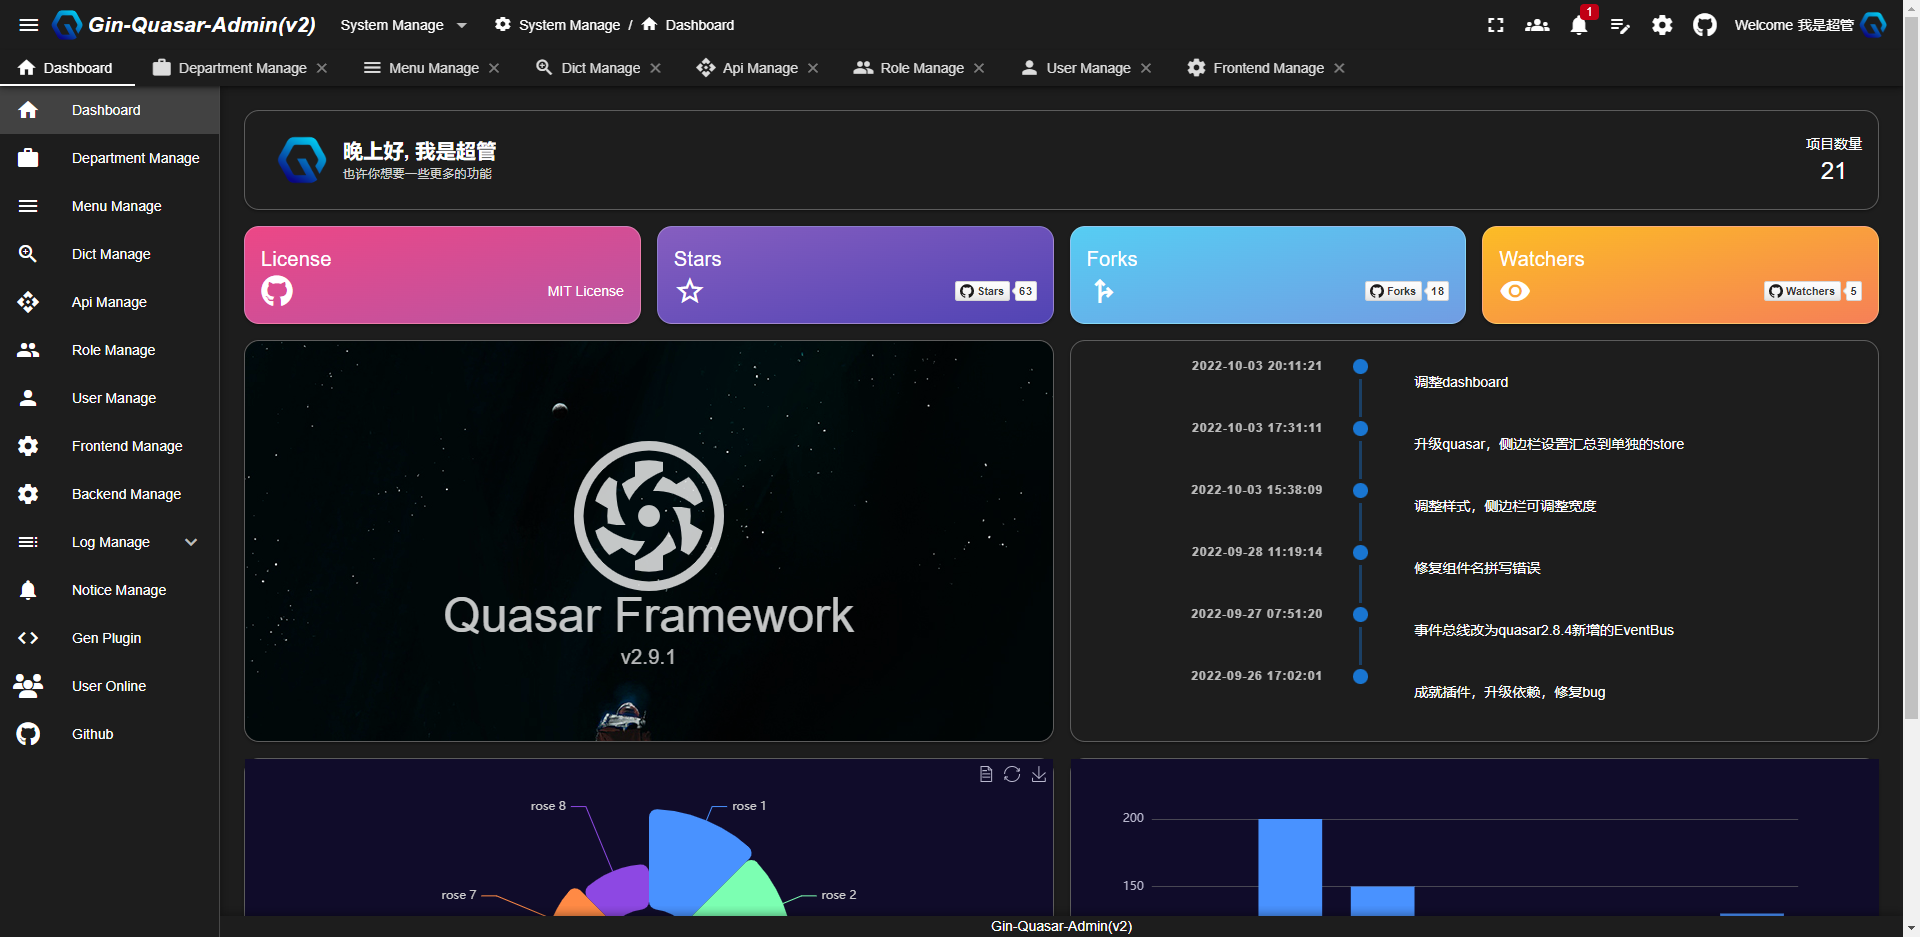
Task: Click the Stars count badge showing 63
Action: tap(1024, 291)
